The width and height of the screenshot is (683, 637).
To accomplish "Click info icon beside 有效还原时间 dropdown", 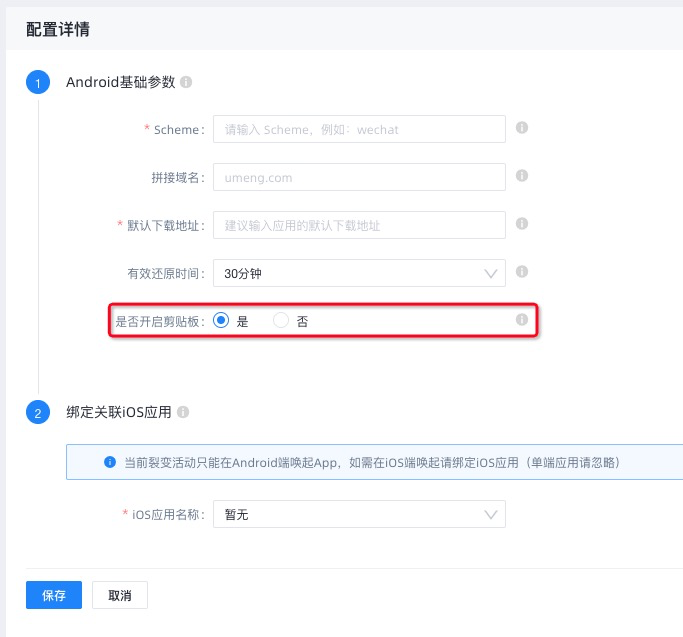I will tap(522, 271).
